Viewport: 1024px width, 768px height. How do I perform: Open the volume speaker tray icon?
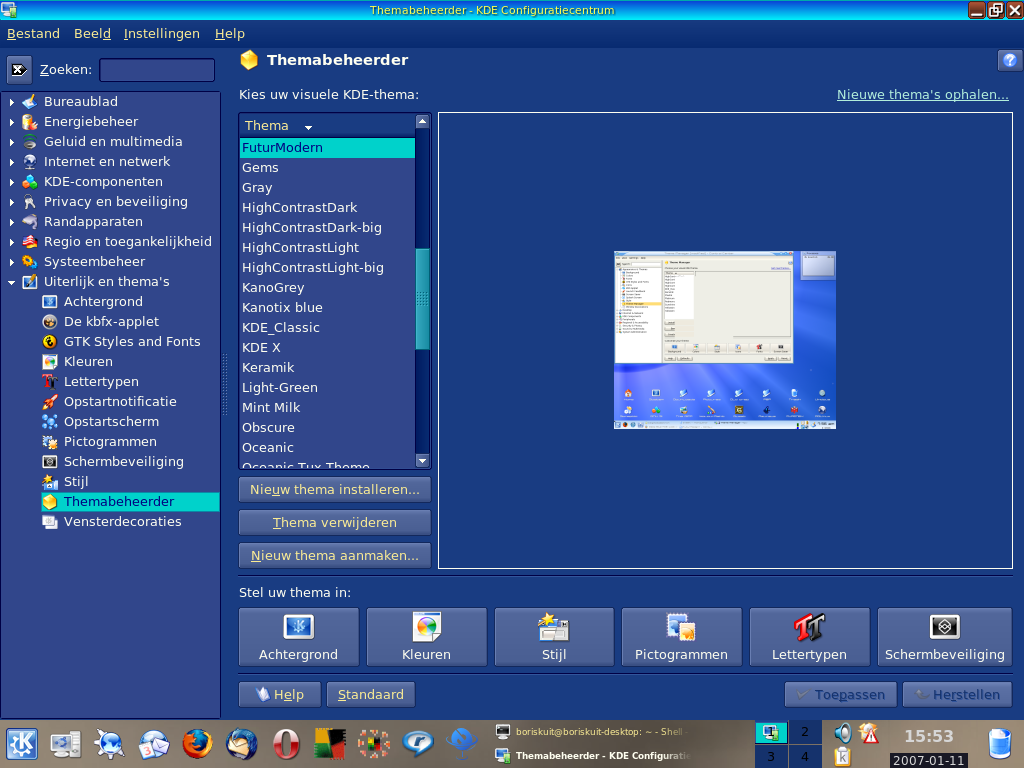pos(842,733)
